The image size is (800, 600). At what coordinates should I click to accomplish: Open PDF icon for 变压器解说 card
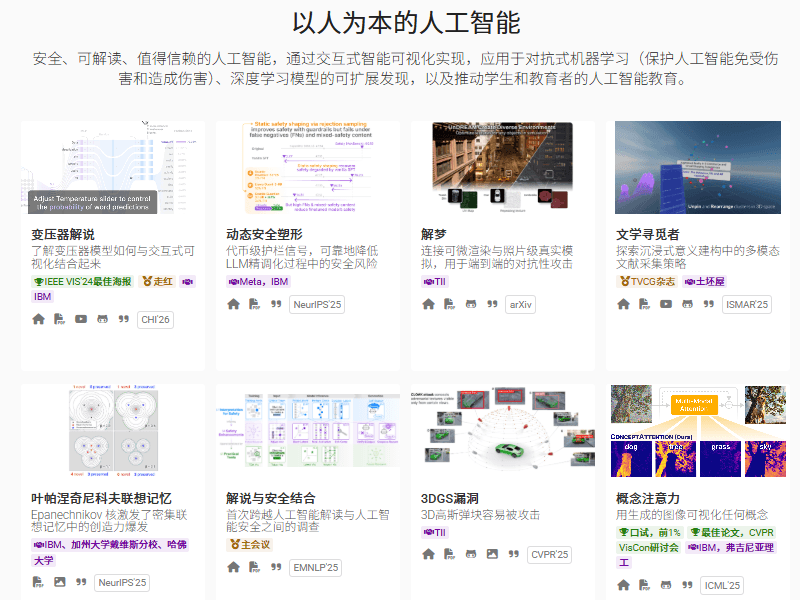pyautogui.click(x=60, y=319)
